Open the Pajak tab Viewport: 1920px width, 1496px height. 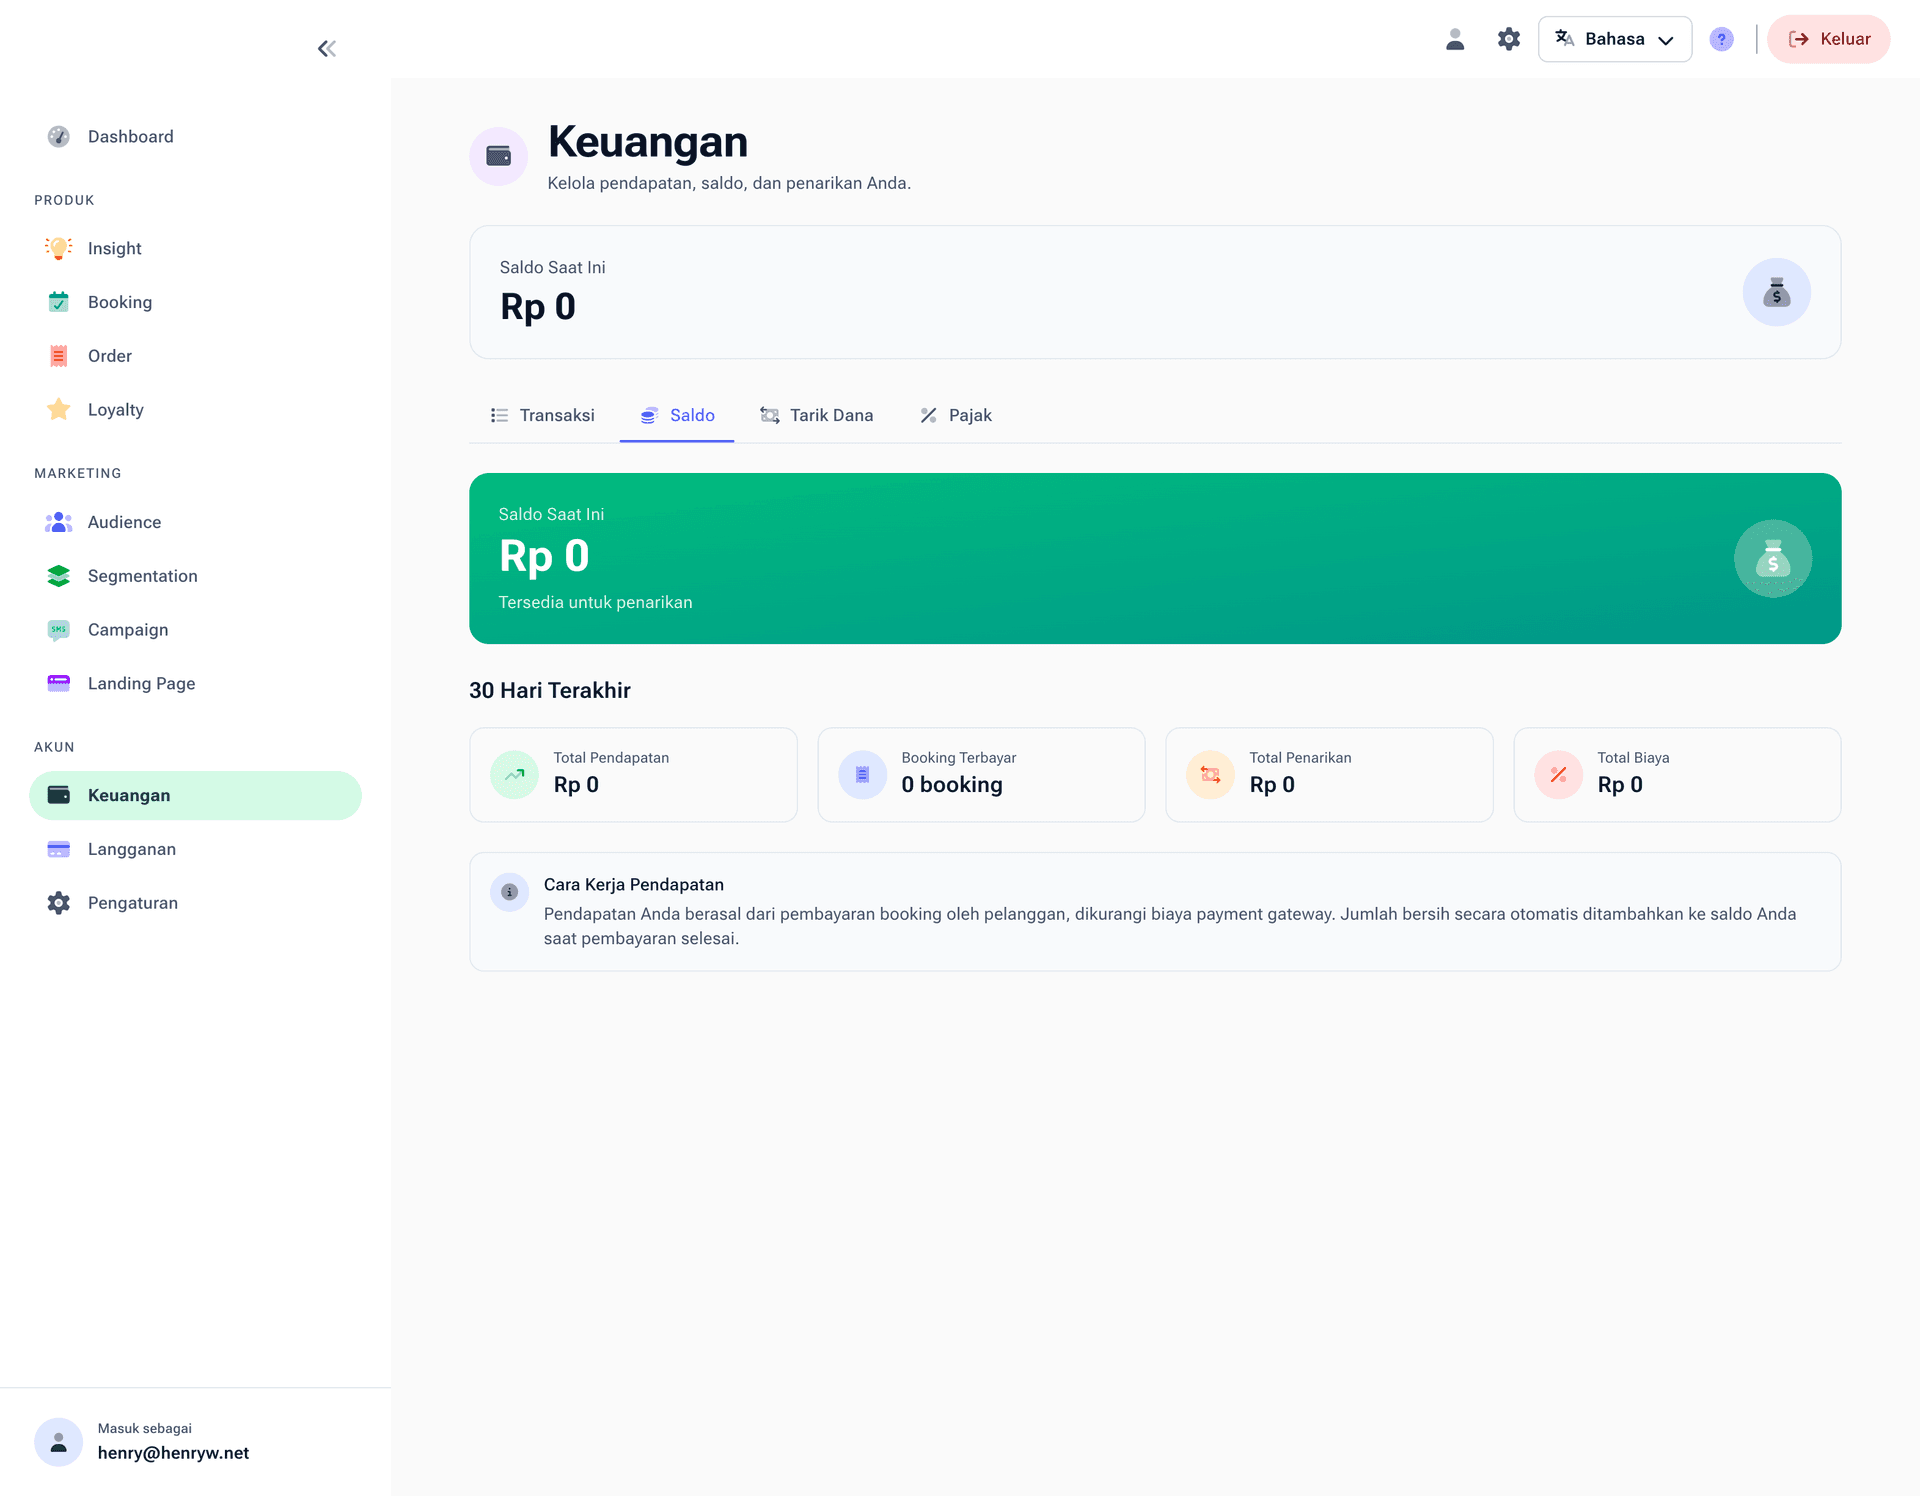(956, 415)
